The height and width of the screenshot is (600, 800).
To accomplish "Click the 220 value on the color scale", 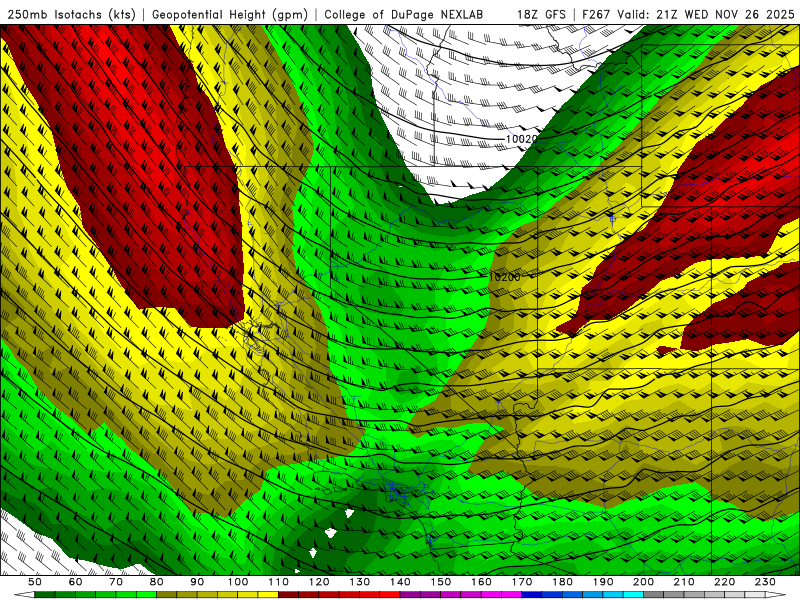I will tap(725, 582).
